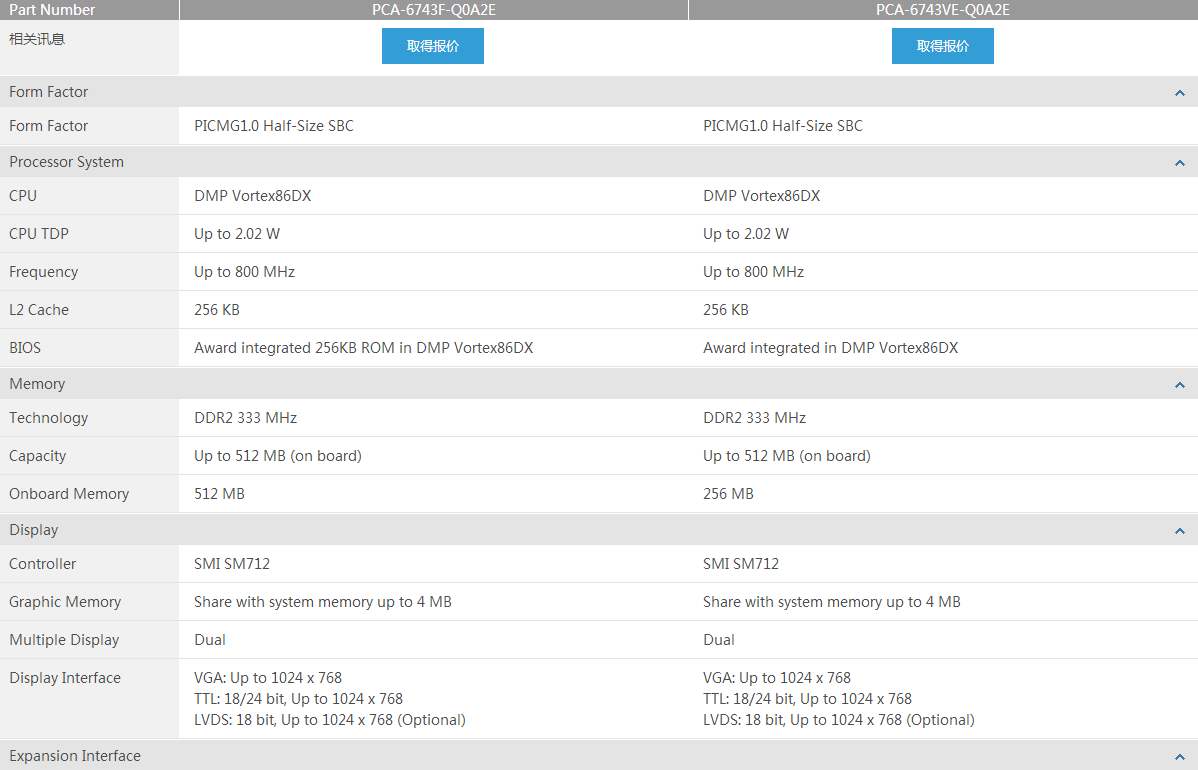1198x770 pixels.
Task: Select BIOS value 'Award integrated 256KB ROM in DMP Vortex86DX'
Action: pos(364,348)
